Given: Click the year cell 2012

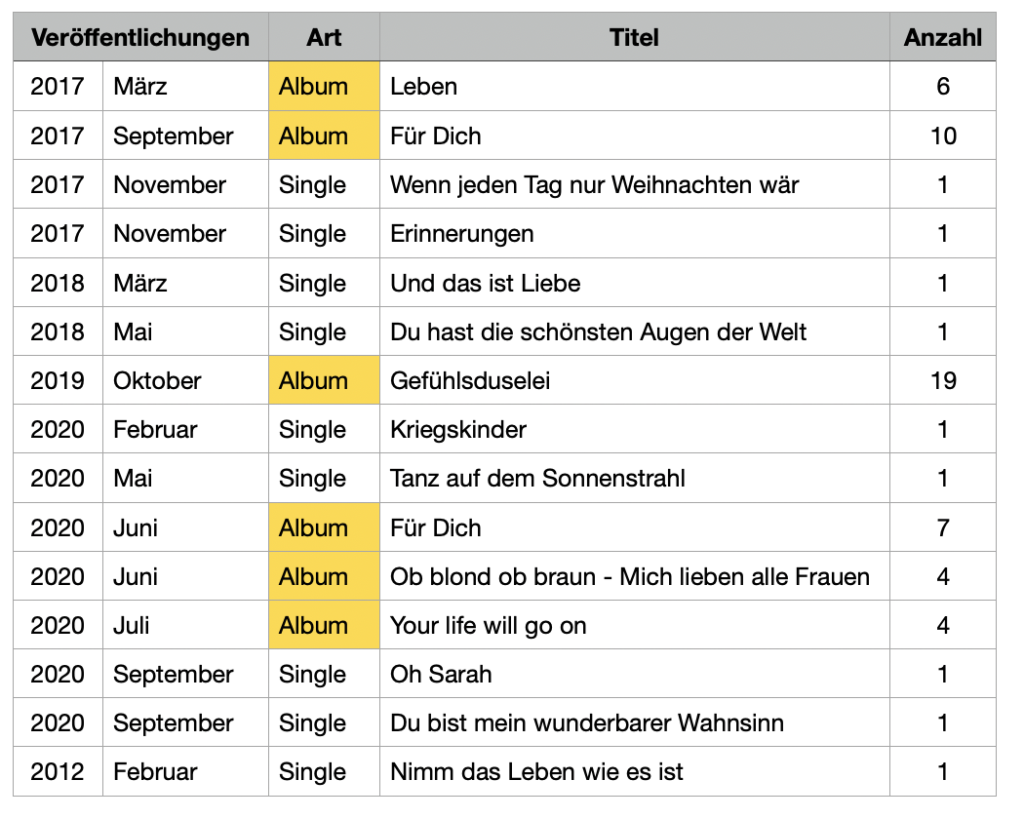Looking at the screenshot, I should [x=58, y=771].
